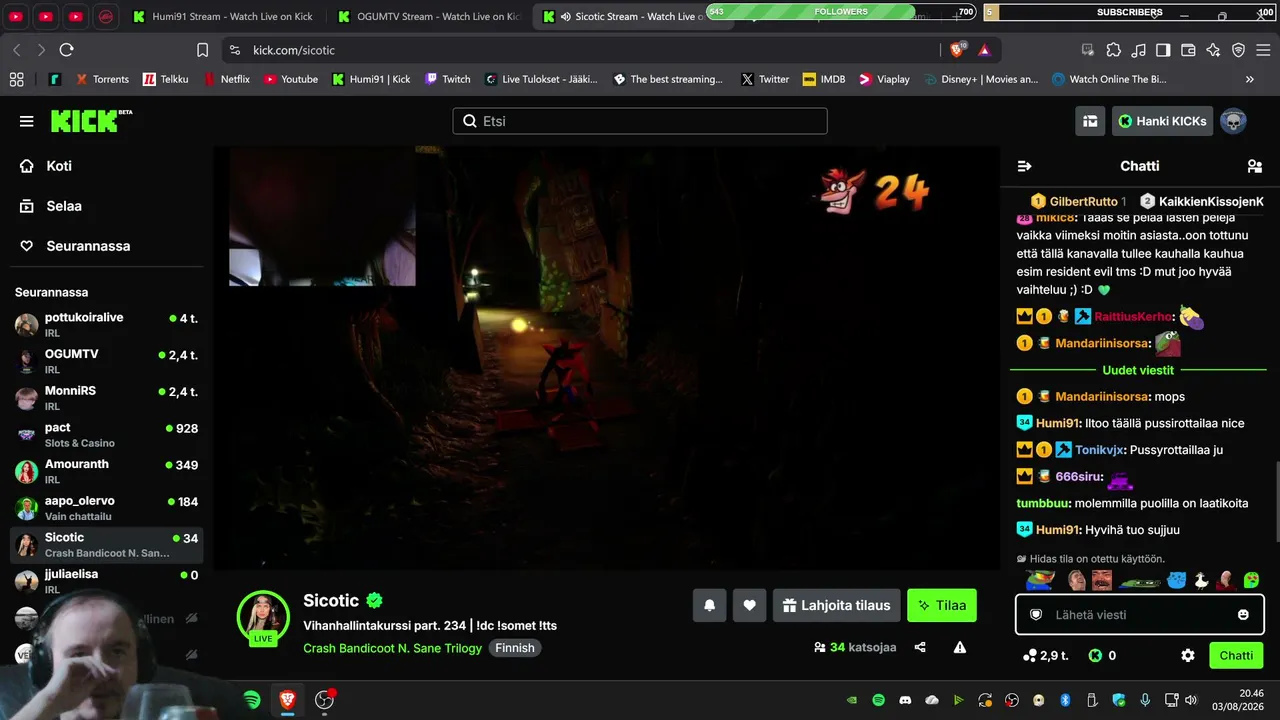Open the Brave Rewards triangle icon
Image resolution: width=1280 pixels, height=720 pixels.
pyautogui.click(x=984, y=50)
